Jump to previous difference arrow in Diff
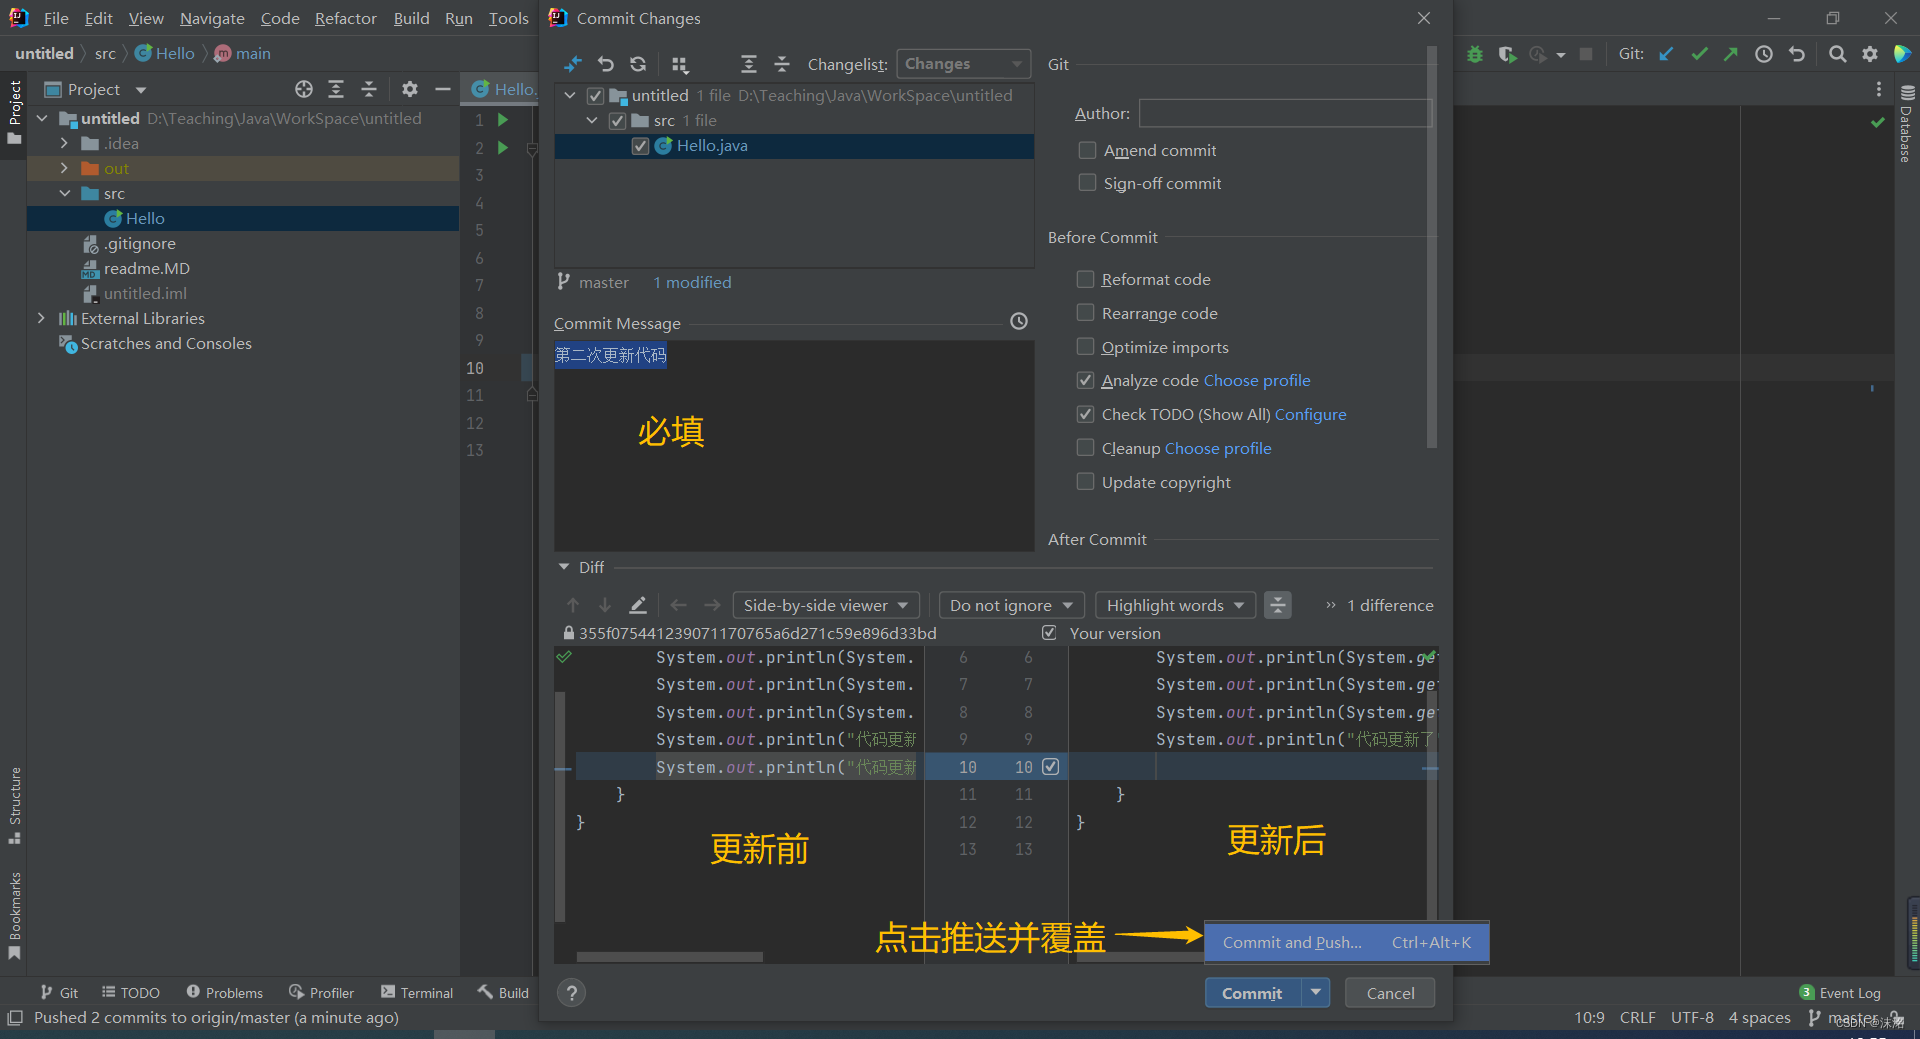Screen dimensions: 1920x1039 pyautogui.click(x=573, y=605)
